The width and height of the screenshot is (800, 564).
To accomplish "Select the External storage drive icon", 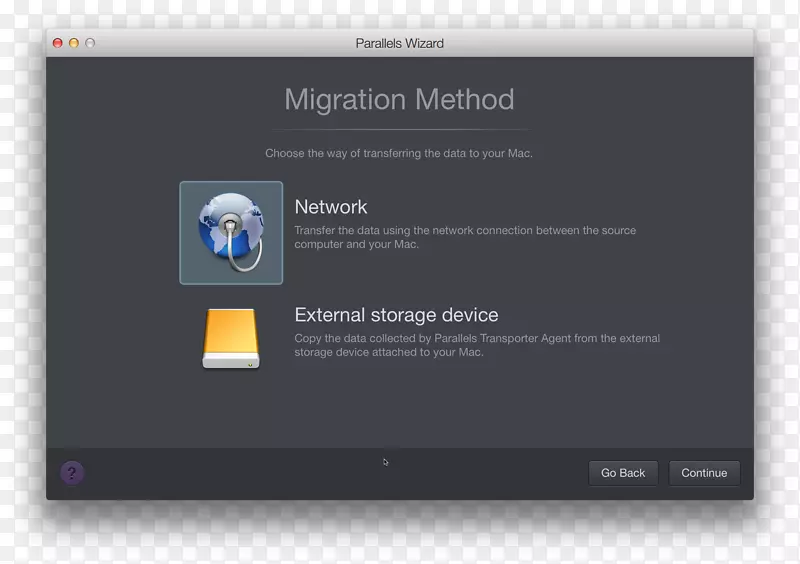I will click(x=231, y=338).
